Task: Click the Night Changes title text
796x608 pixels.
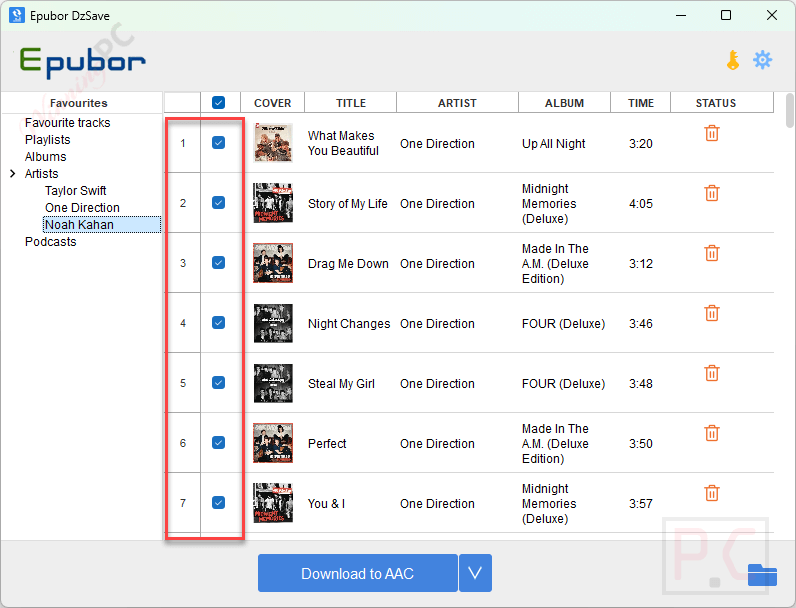Action: [349, 323]
